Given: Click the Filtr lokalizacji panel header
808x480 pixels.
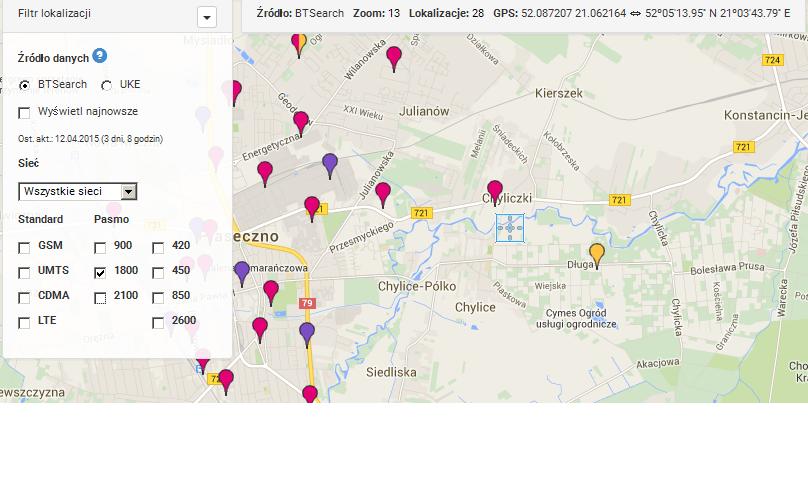Looking at the screenshot, I should tap(117, 15).
